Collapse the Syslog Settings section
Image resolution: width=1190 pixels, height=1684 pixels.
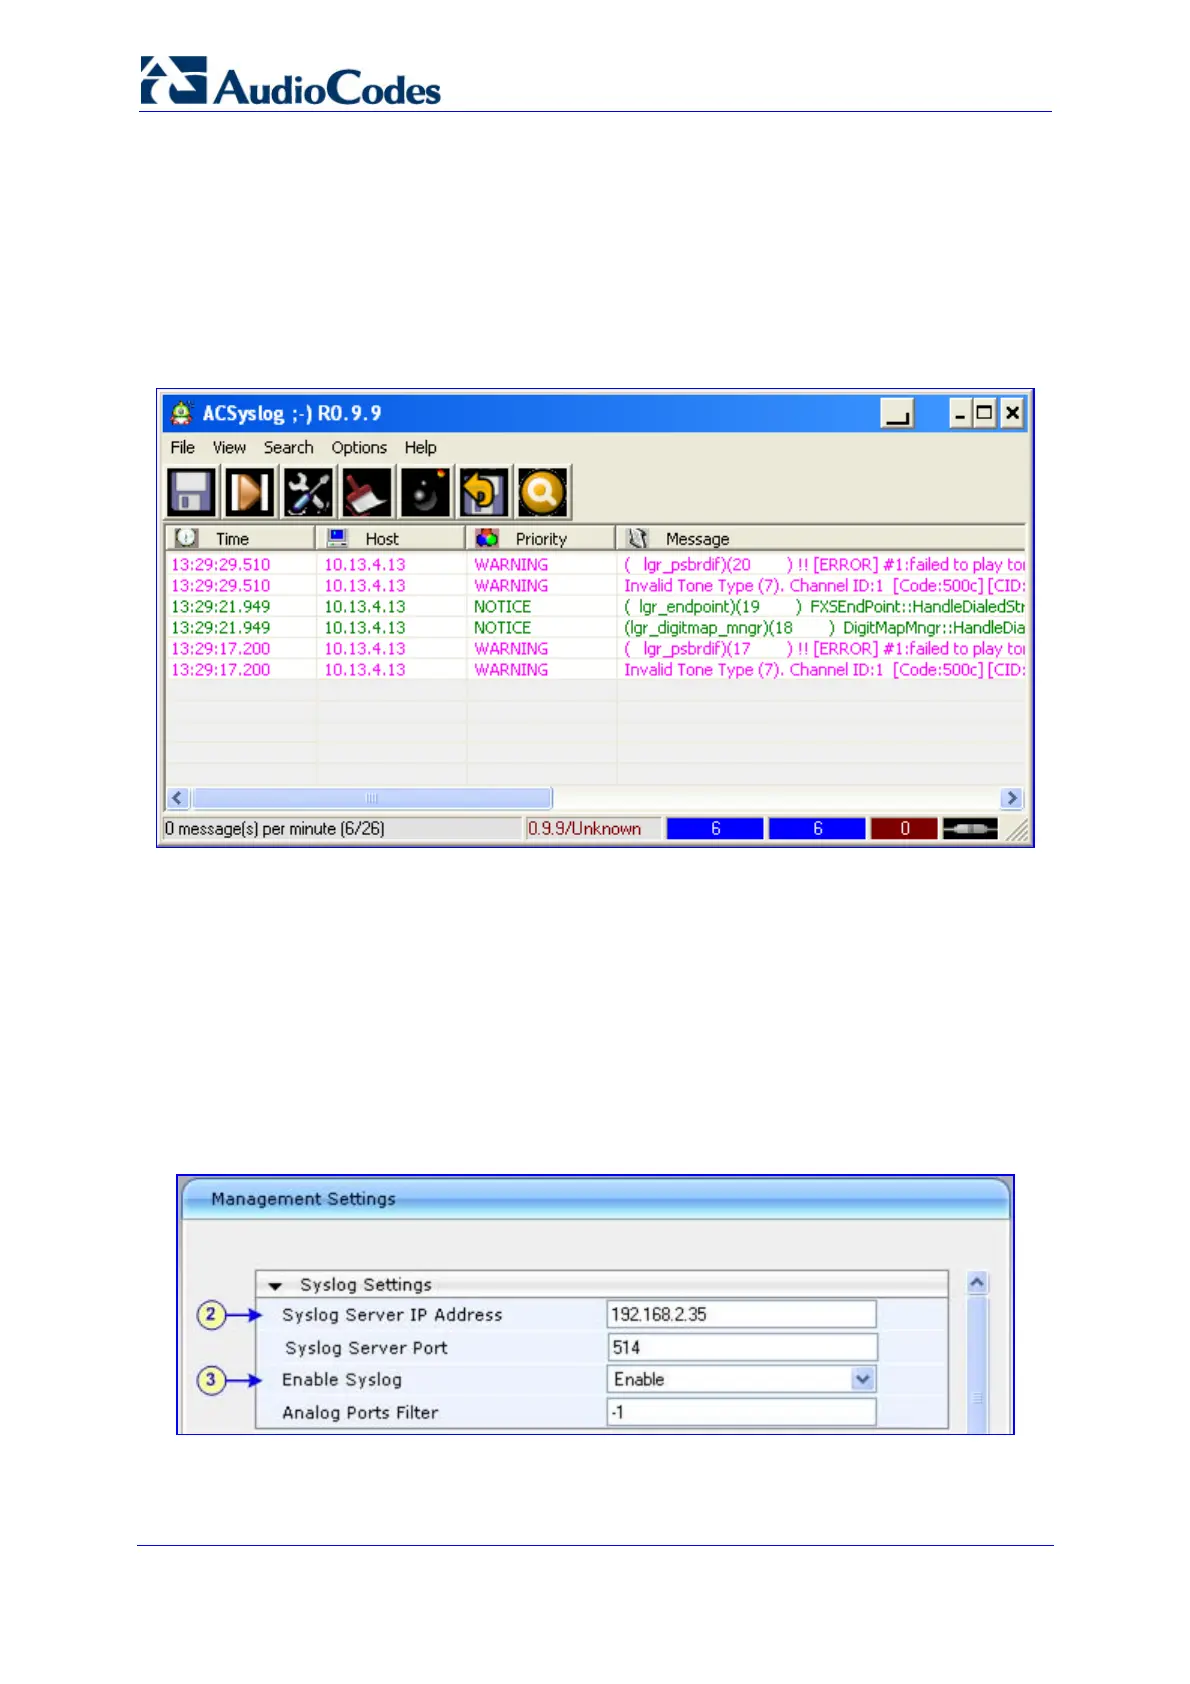click(x=276, y=1286)
